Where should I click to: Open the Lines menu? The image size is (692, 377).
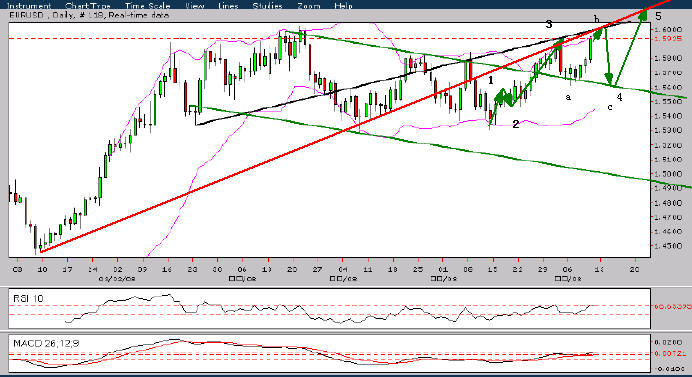point(228,6)
